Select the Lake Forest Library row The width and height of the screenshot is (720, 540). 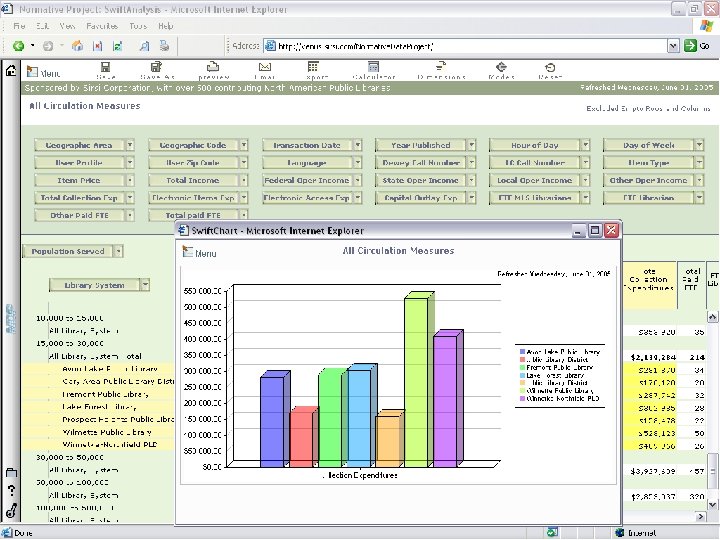pyautogui.click(x=99, y=407)
